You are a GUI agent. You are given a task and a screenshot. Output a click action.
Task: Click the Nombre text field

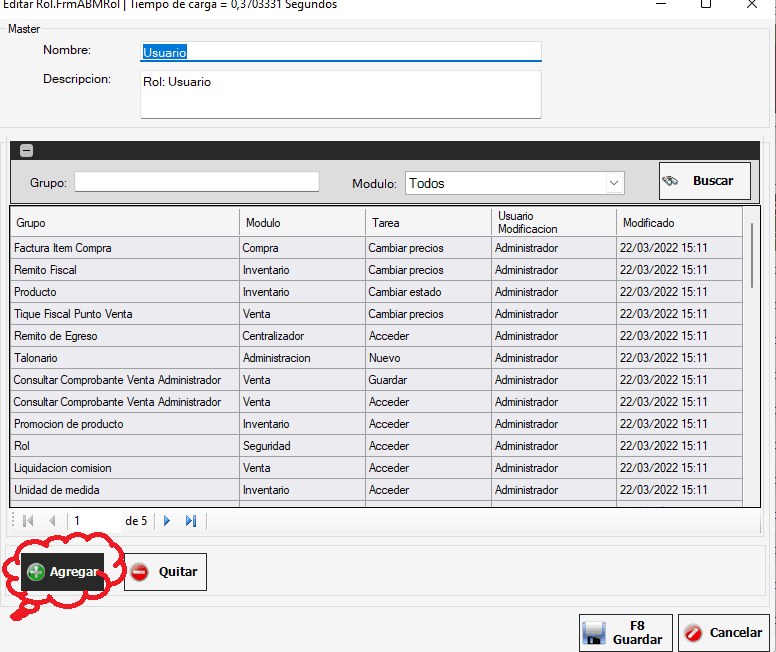tap(340, 52)
